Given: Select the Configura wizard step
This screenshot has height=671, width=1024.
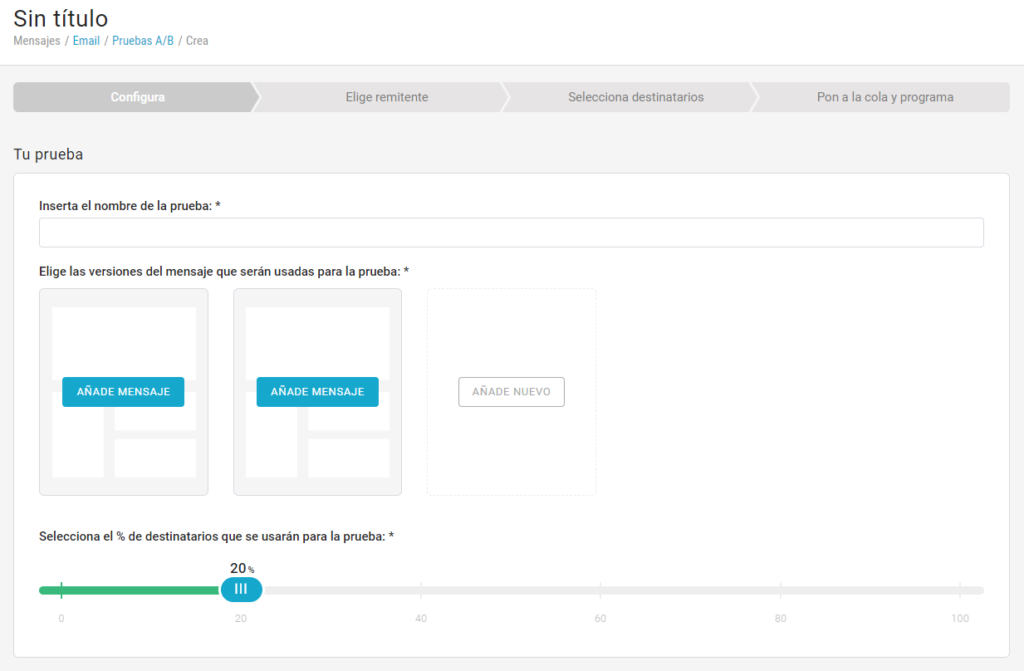Looking at the screenshot, I should tap(137, 97).
